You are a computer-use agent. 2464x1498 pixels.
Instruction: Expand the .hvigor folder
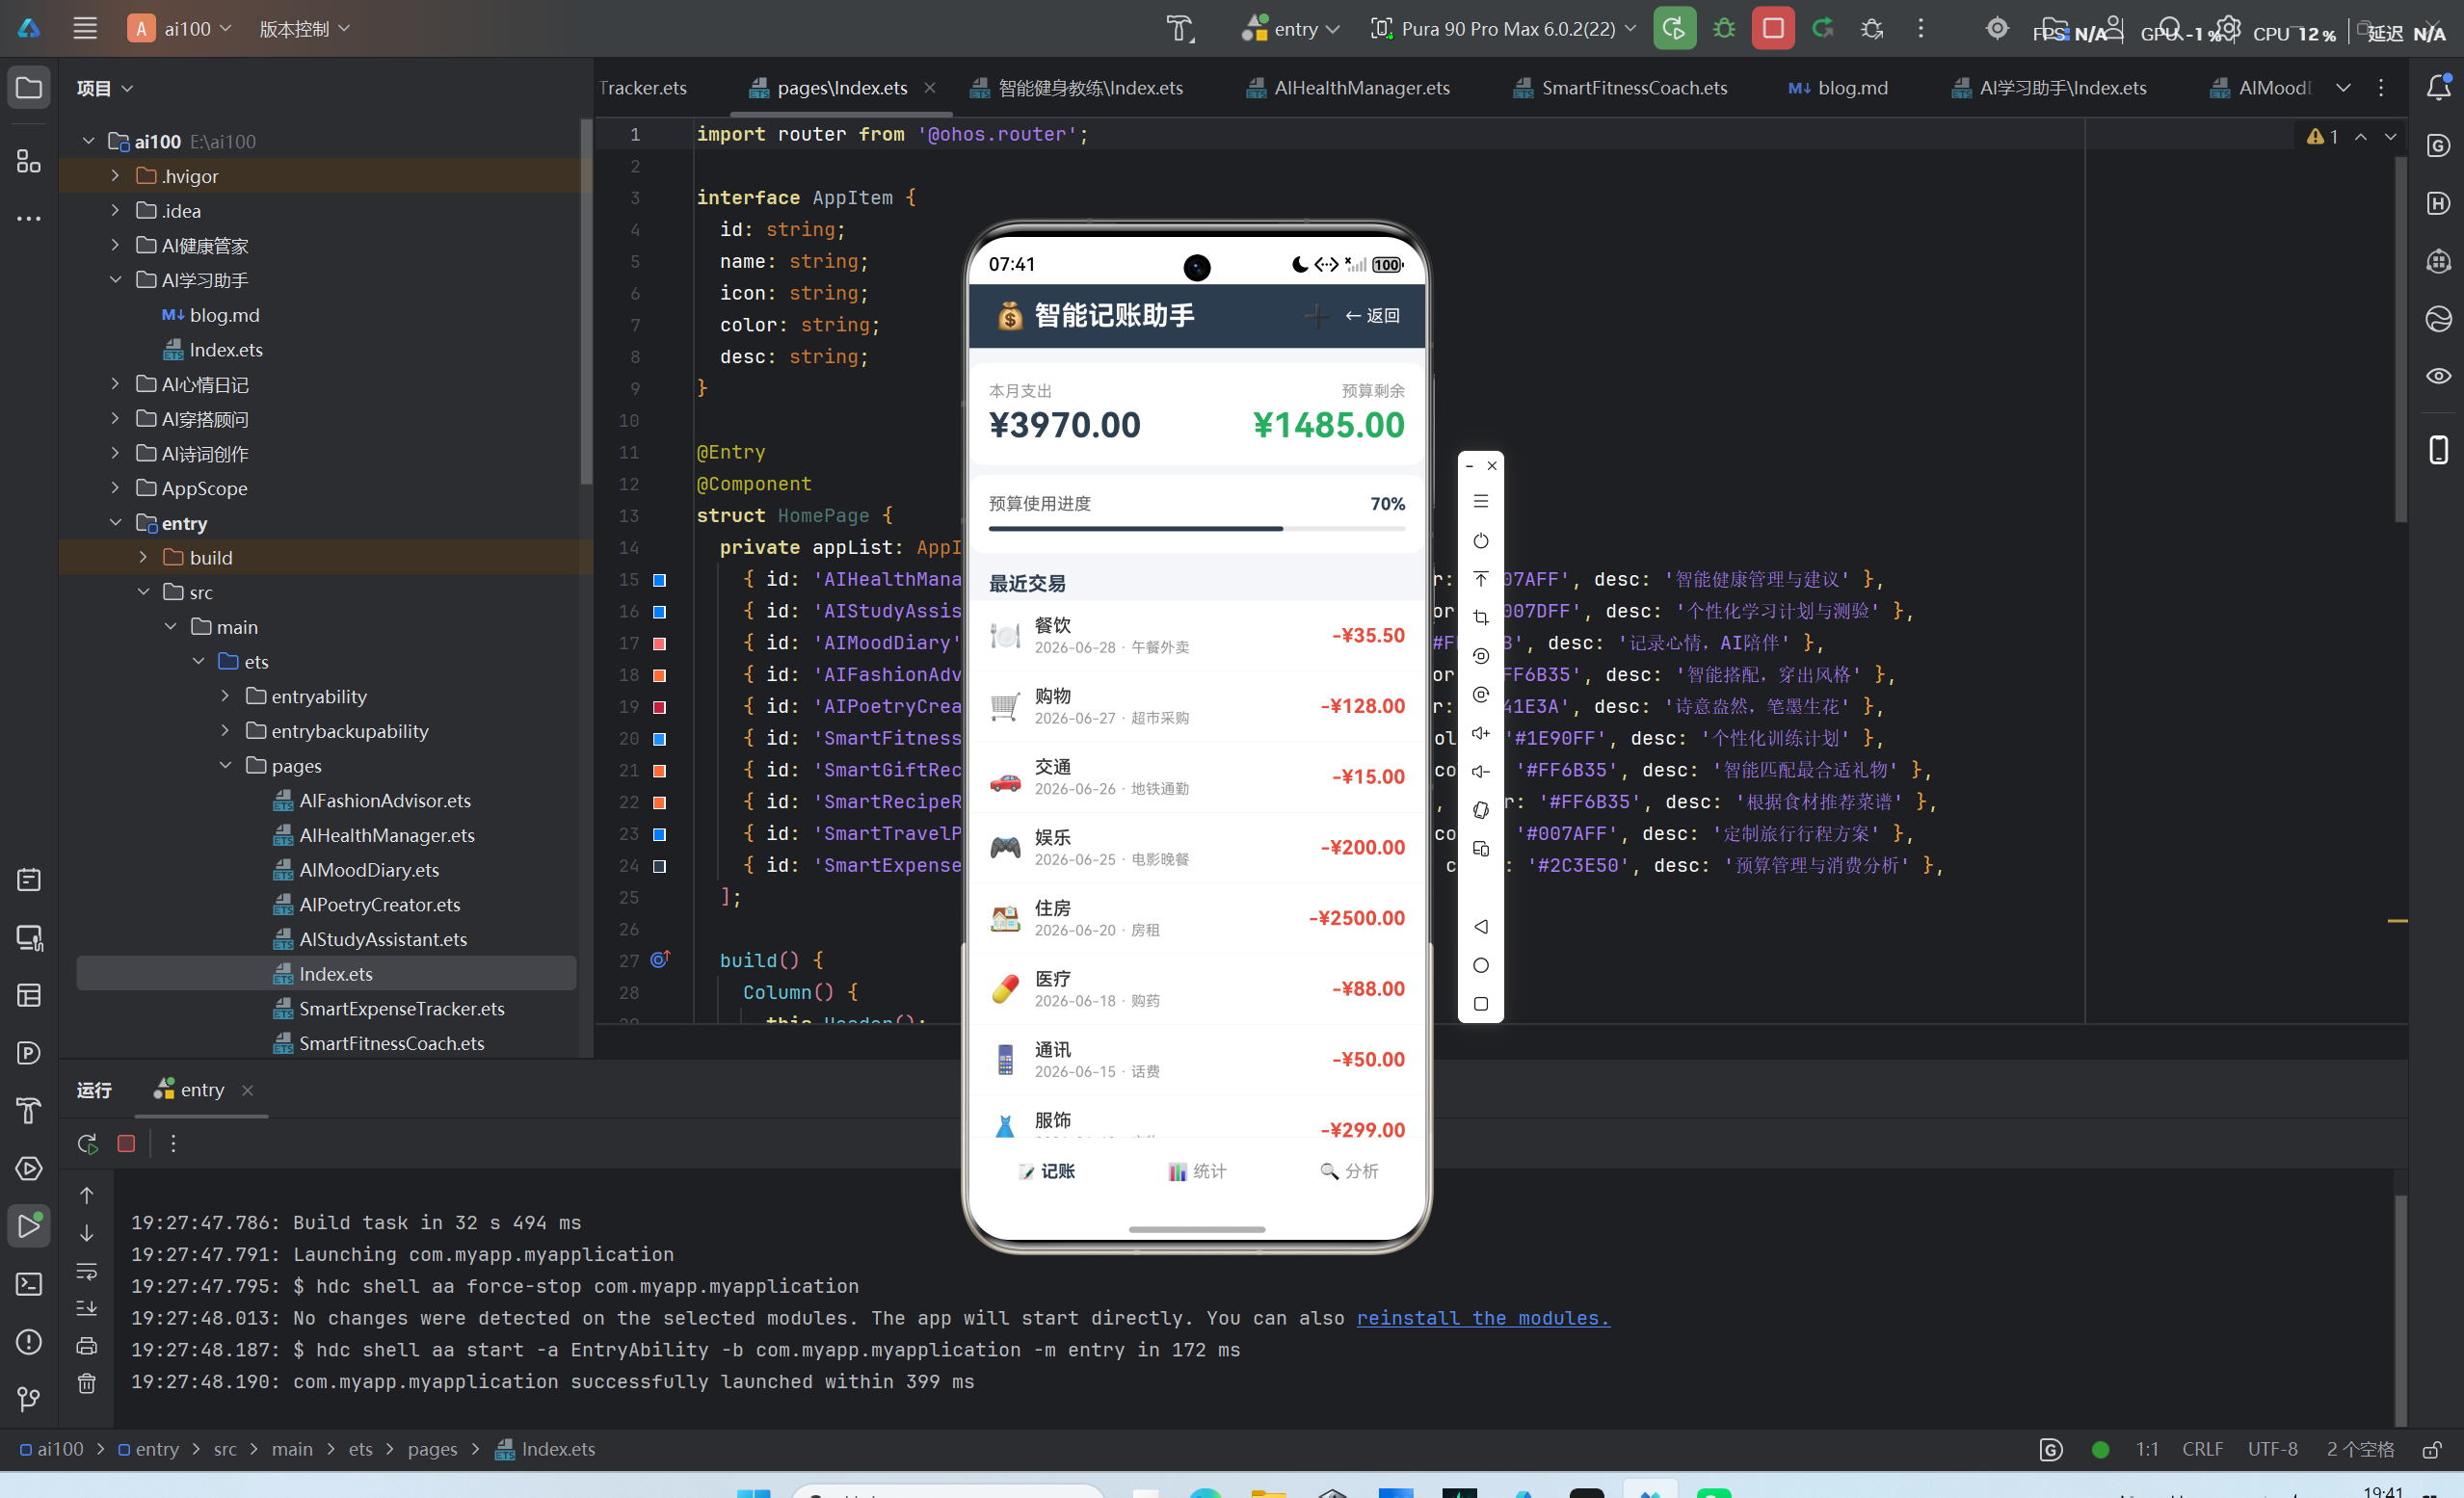[115, 176]
